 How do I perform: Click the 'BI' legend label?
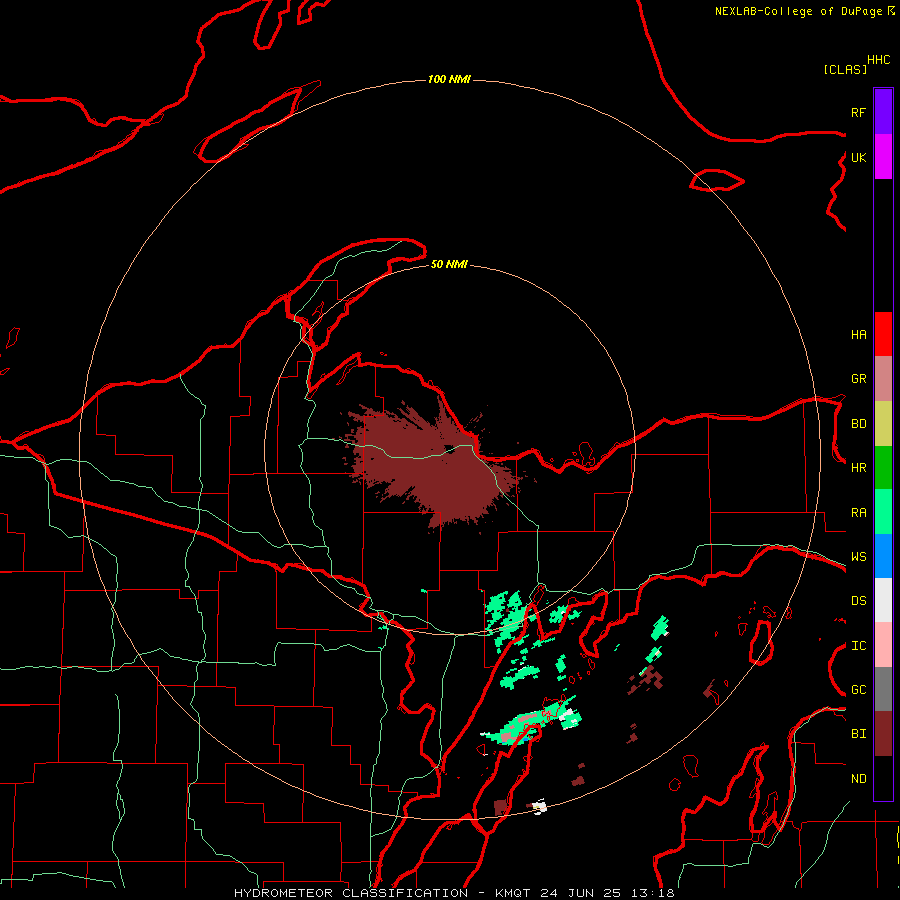[x=858, y=734]
